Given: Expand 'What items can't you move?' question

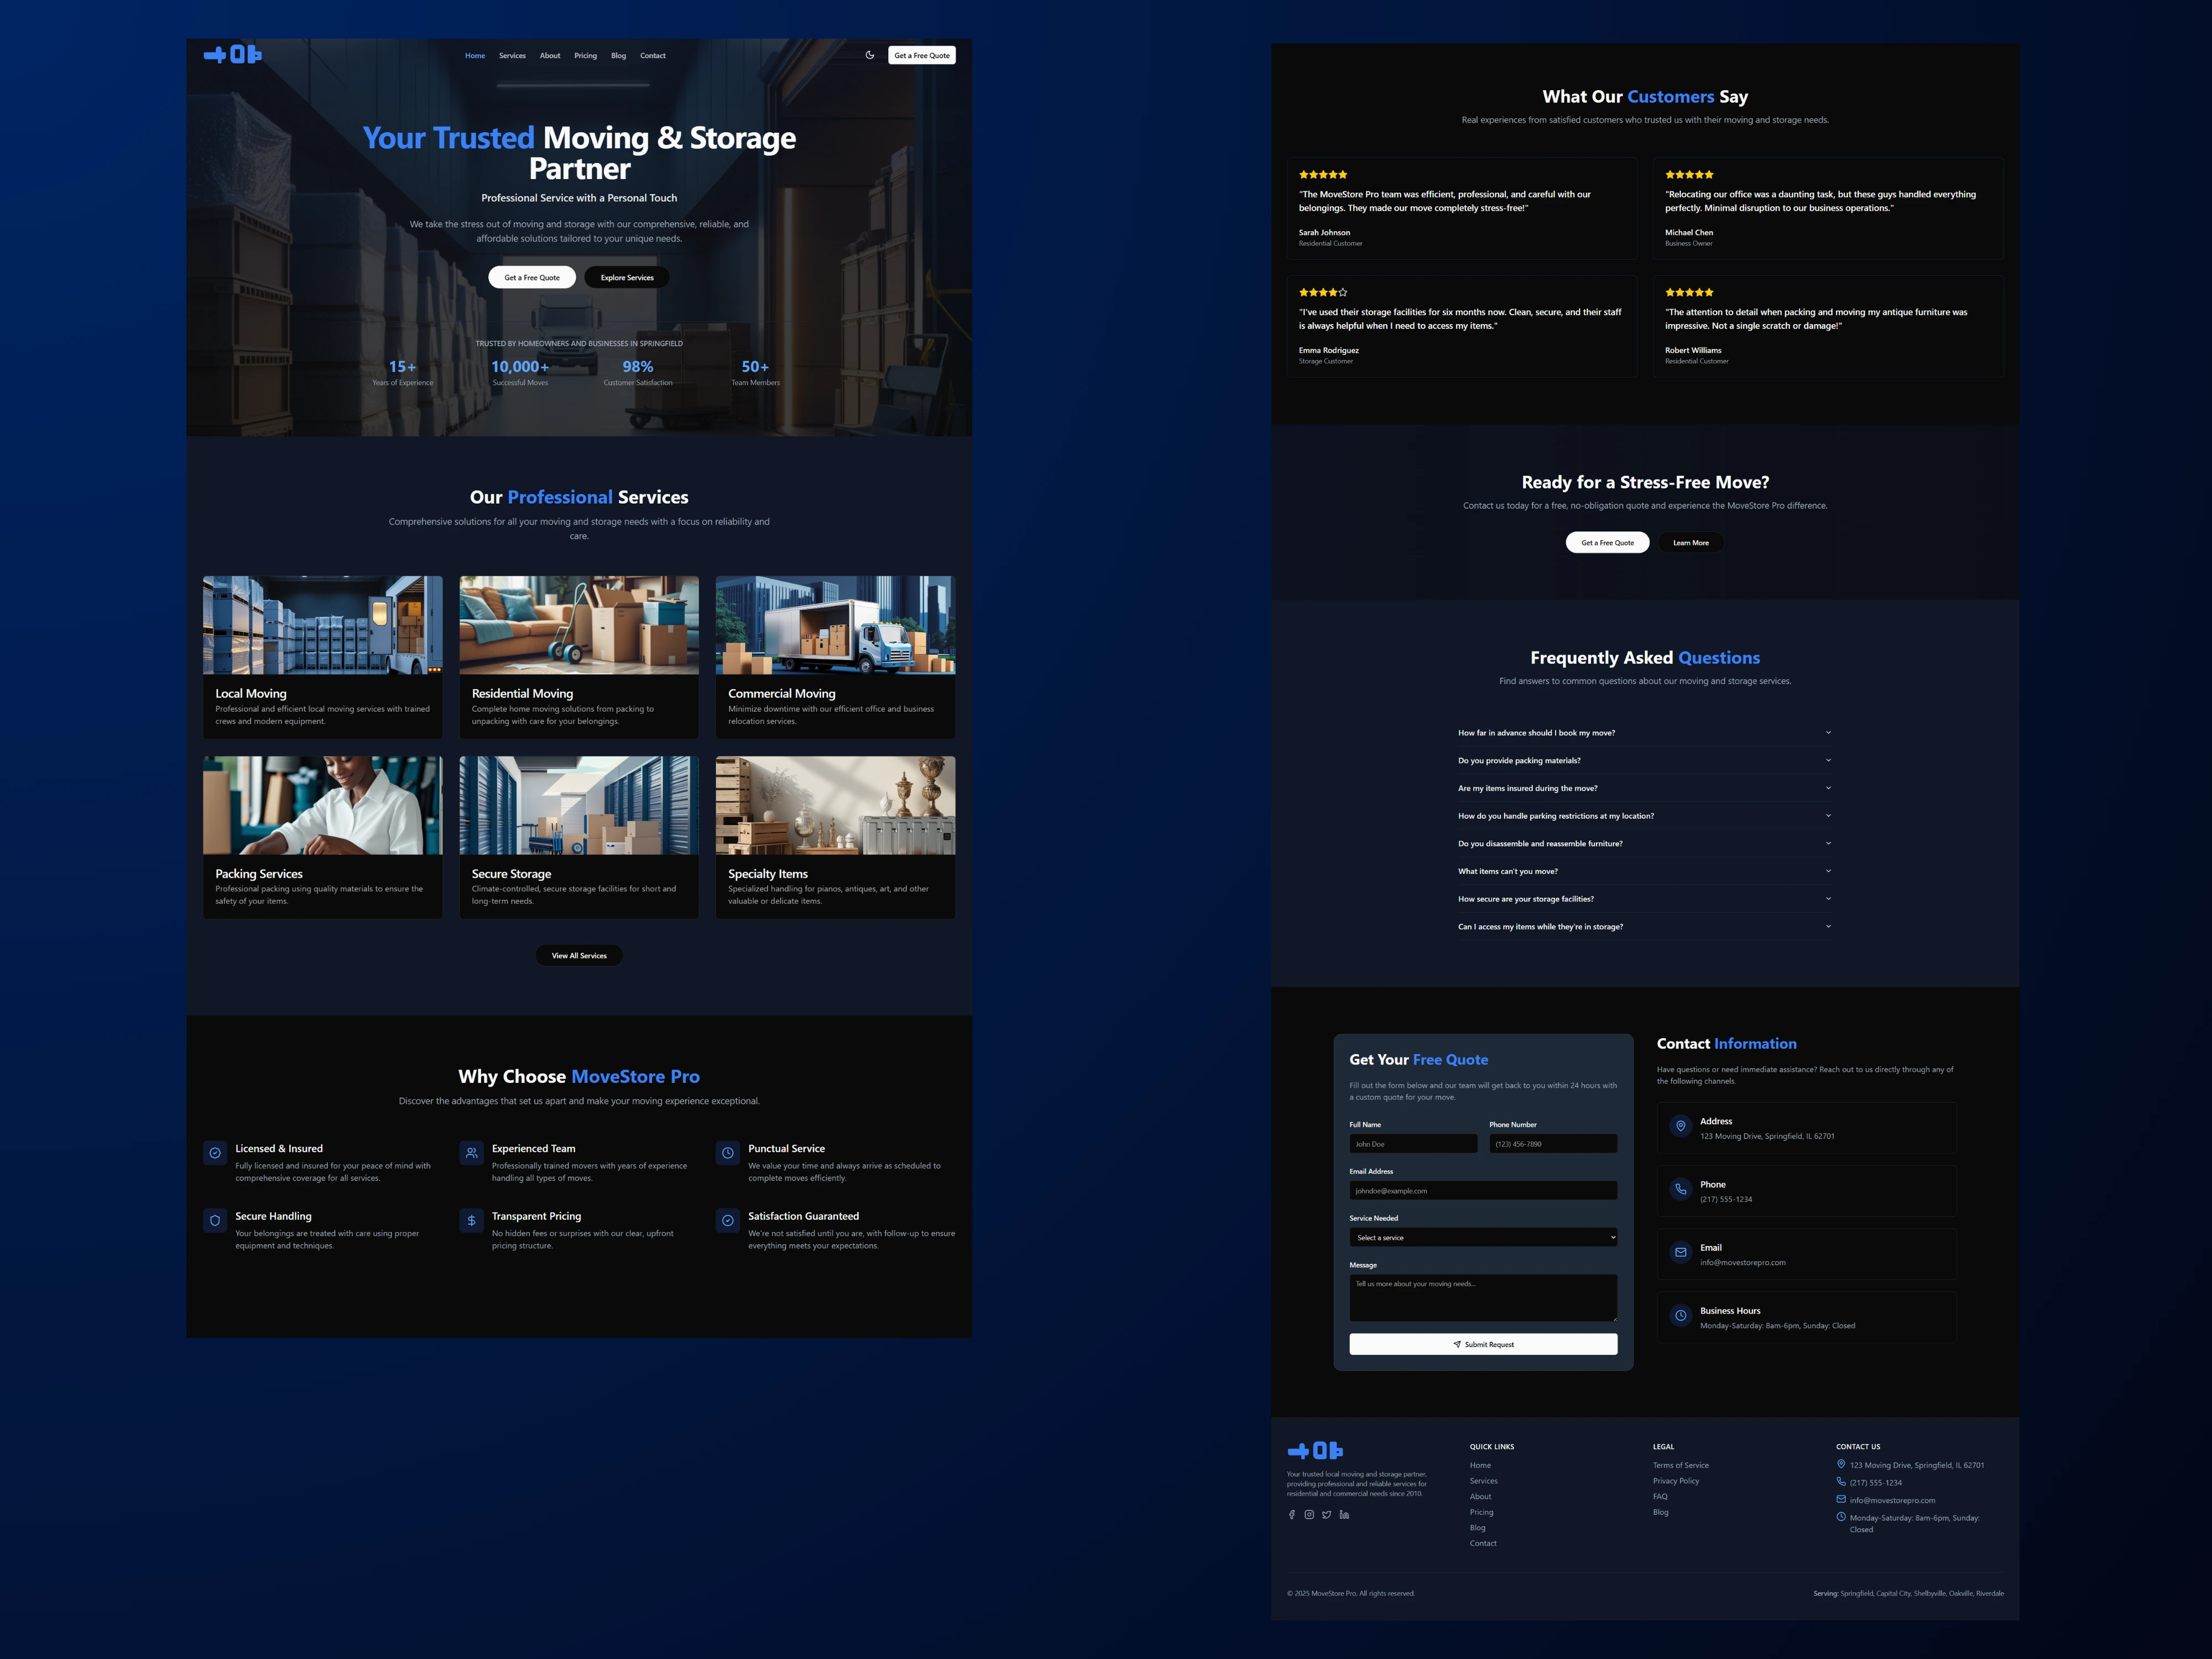Looking at the screenshot, I should 1645,871.
